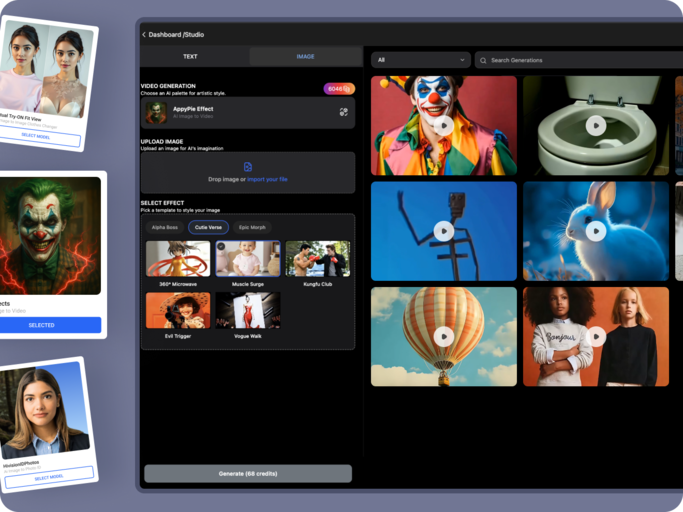
Task: Play the clown video generation
Action: click(x=443, y=125)
